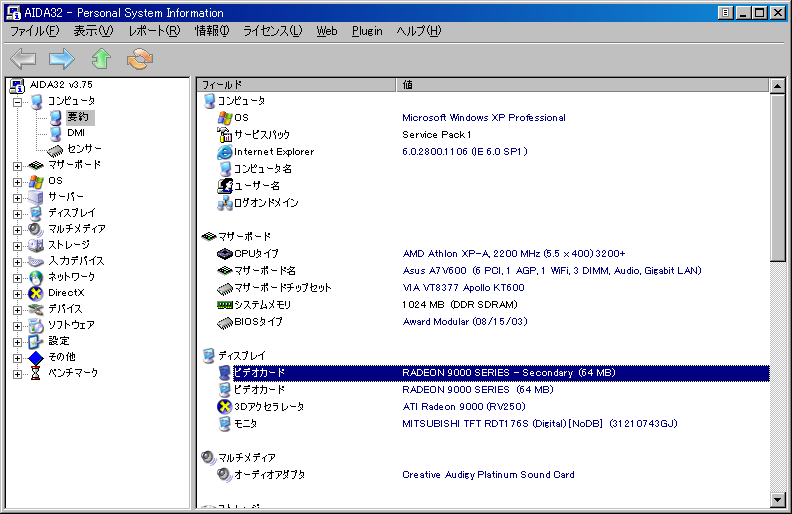The height and width of the screenshot is (514, 792).
Task: Expand the OS tree node
Action: 18,182
